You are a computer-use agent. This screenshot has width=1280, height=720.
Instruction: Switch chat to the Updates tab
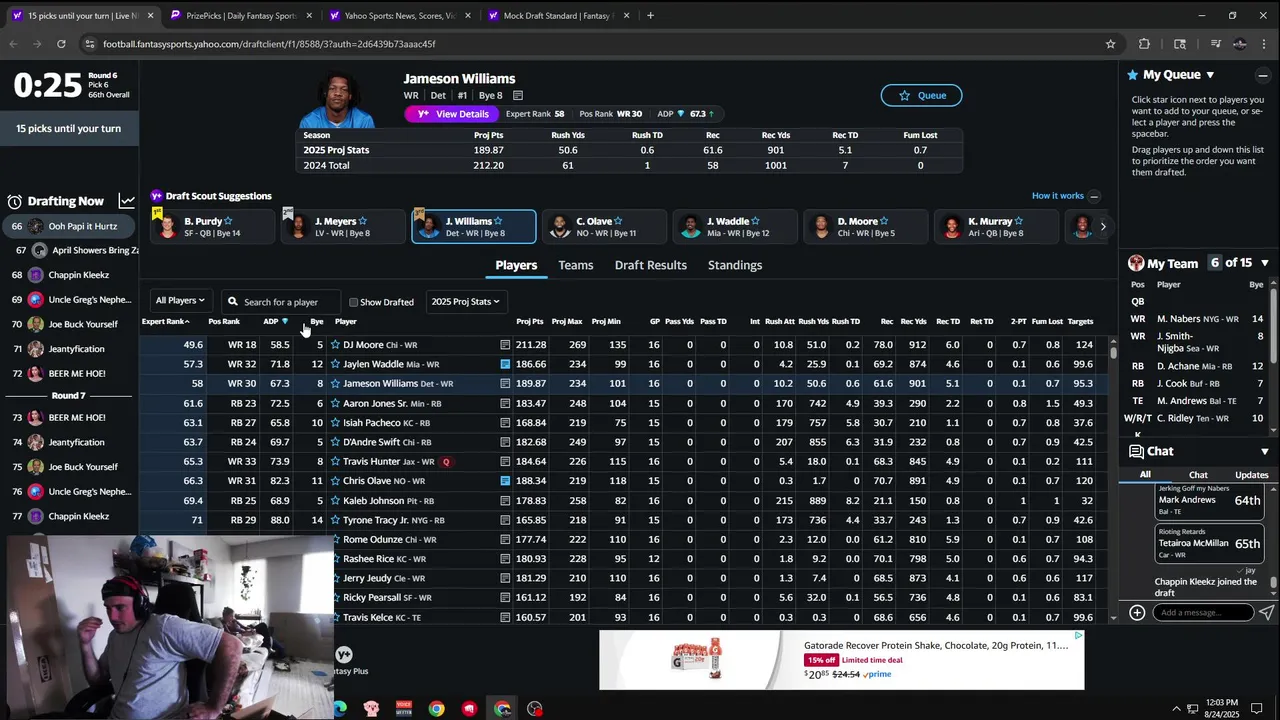(1251, 475)
